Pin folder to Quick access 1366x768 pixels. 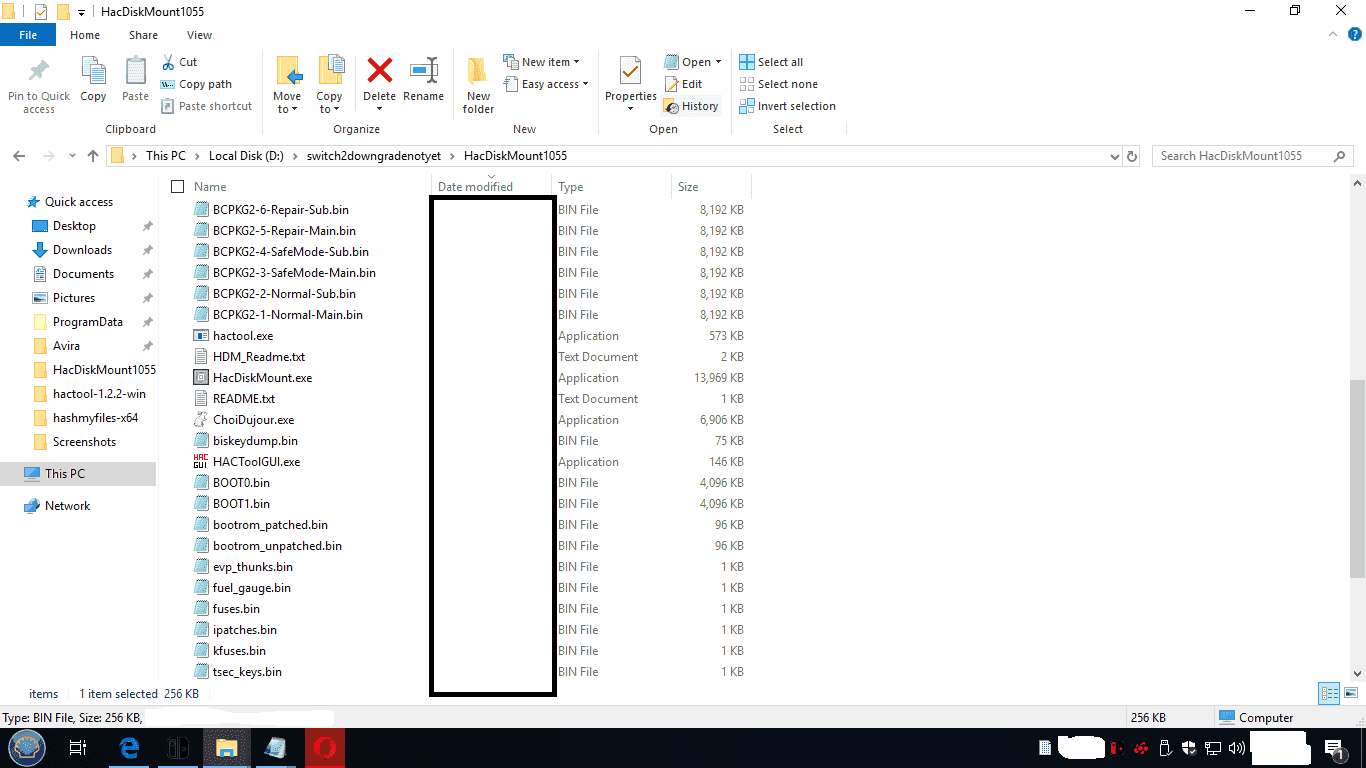(x=39, y=85)
